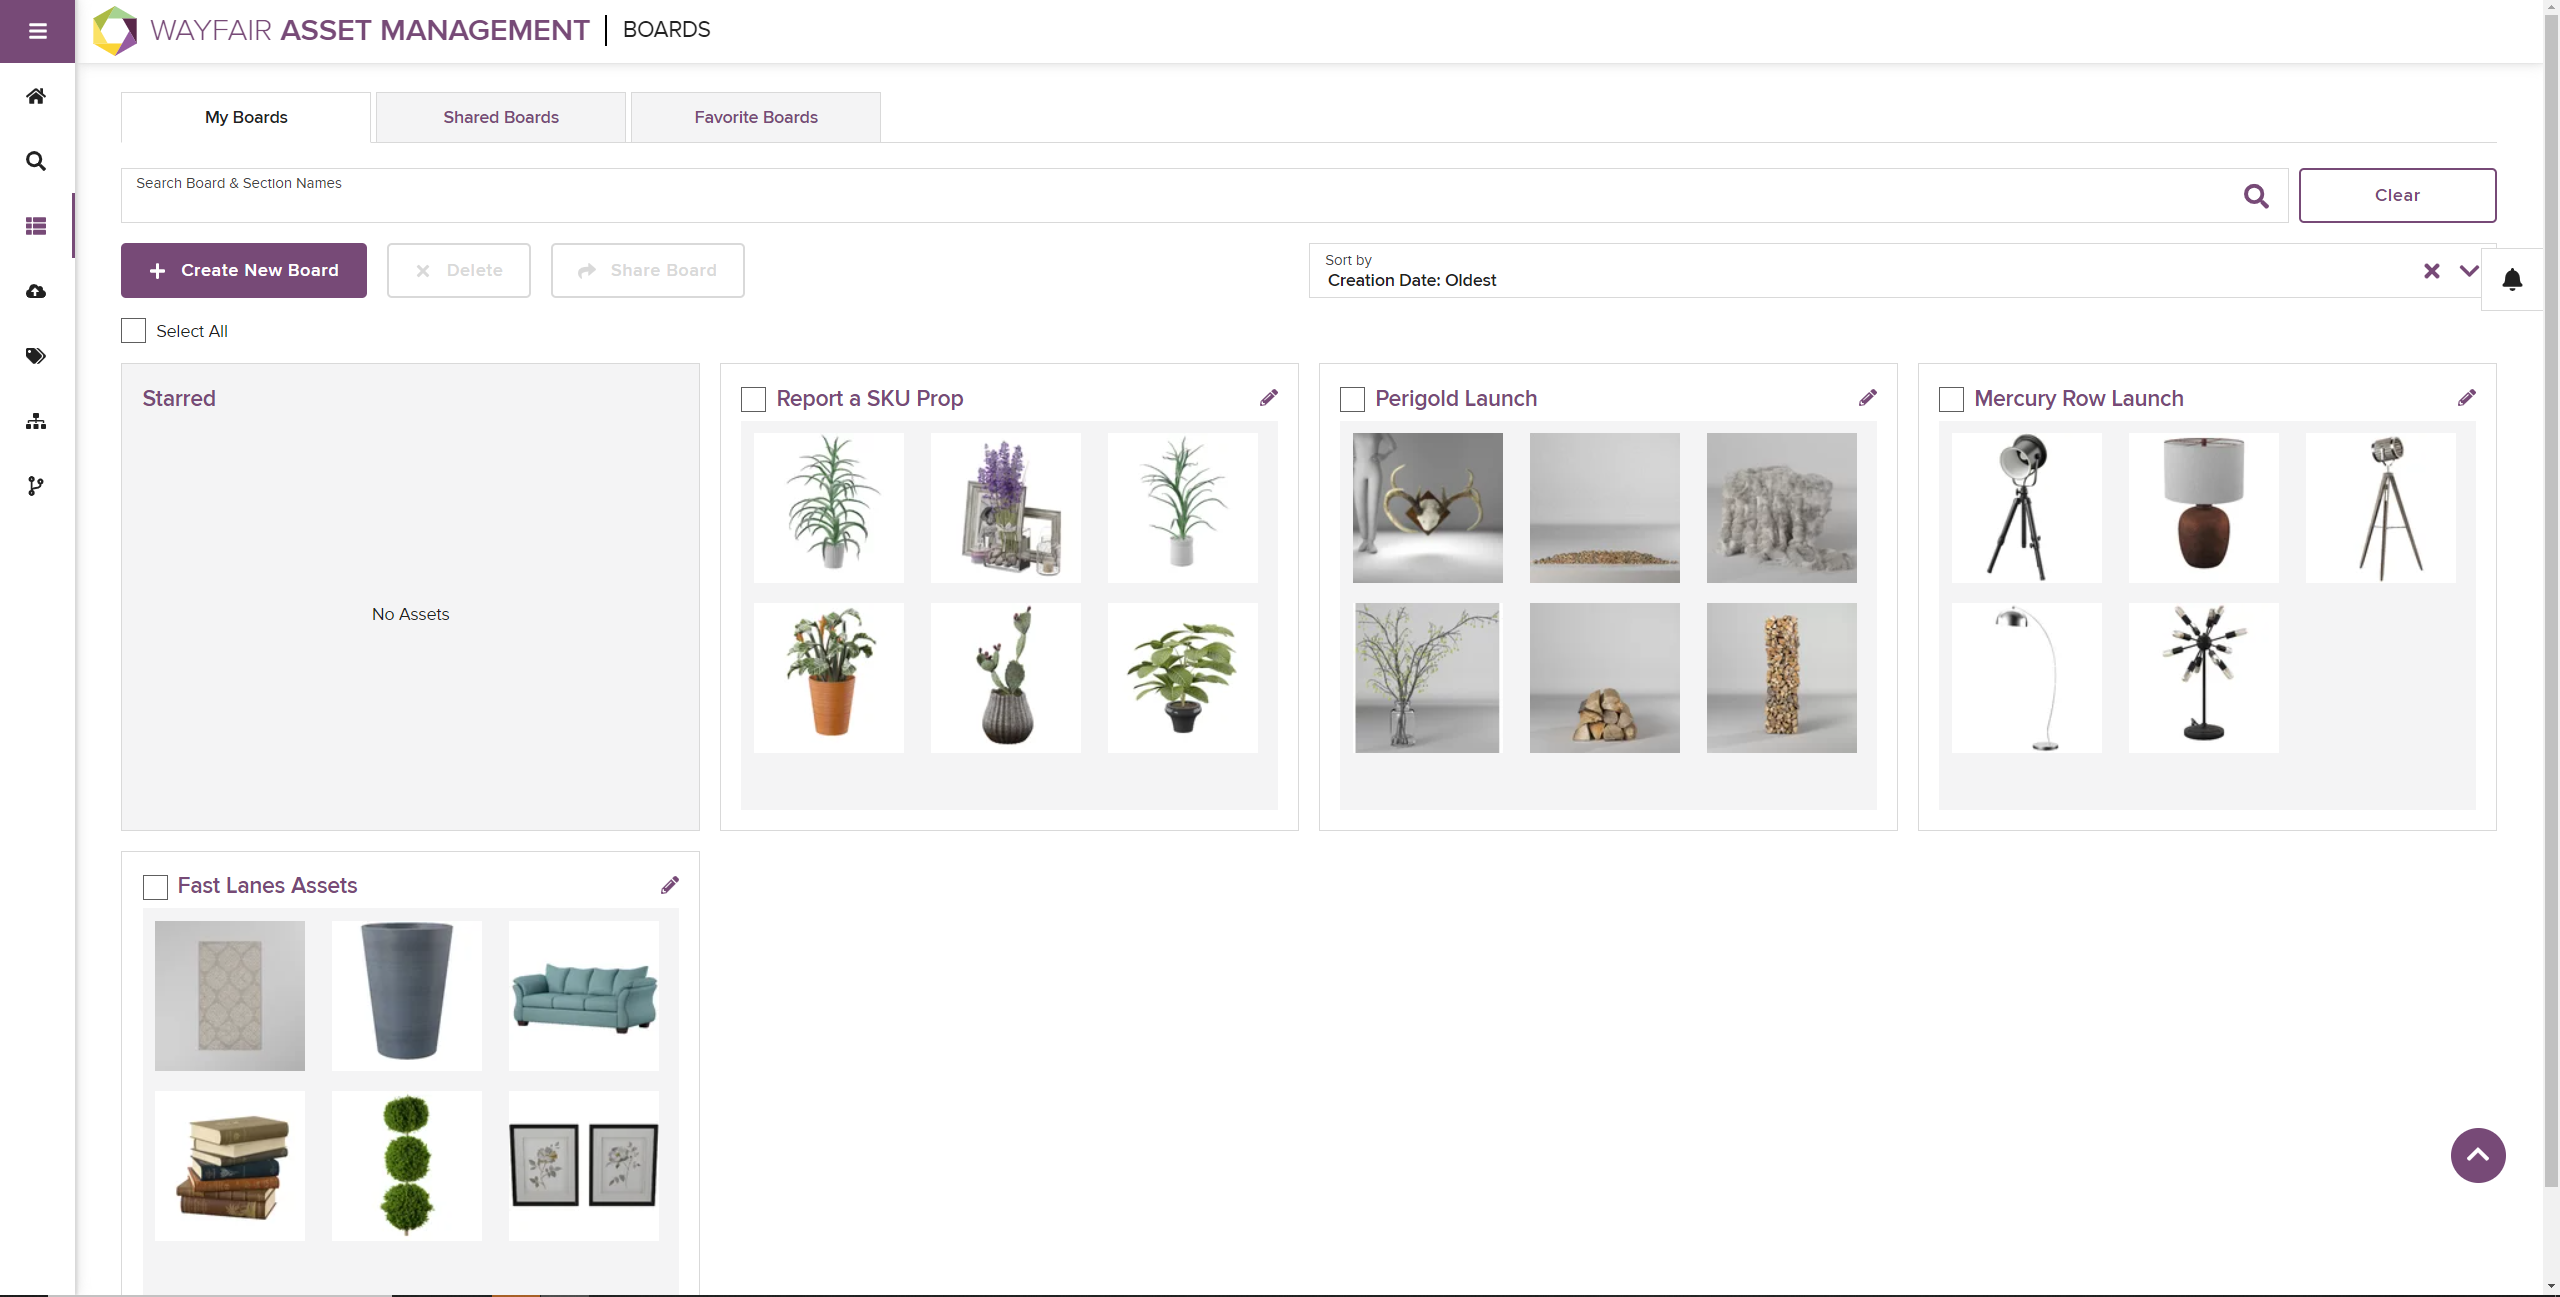This screenshot has width=2560, height=1297.
Task: Click the pencil icon on Fast Lanes Assets
Action: tap(669, 885)
